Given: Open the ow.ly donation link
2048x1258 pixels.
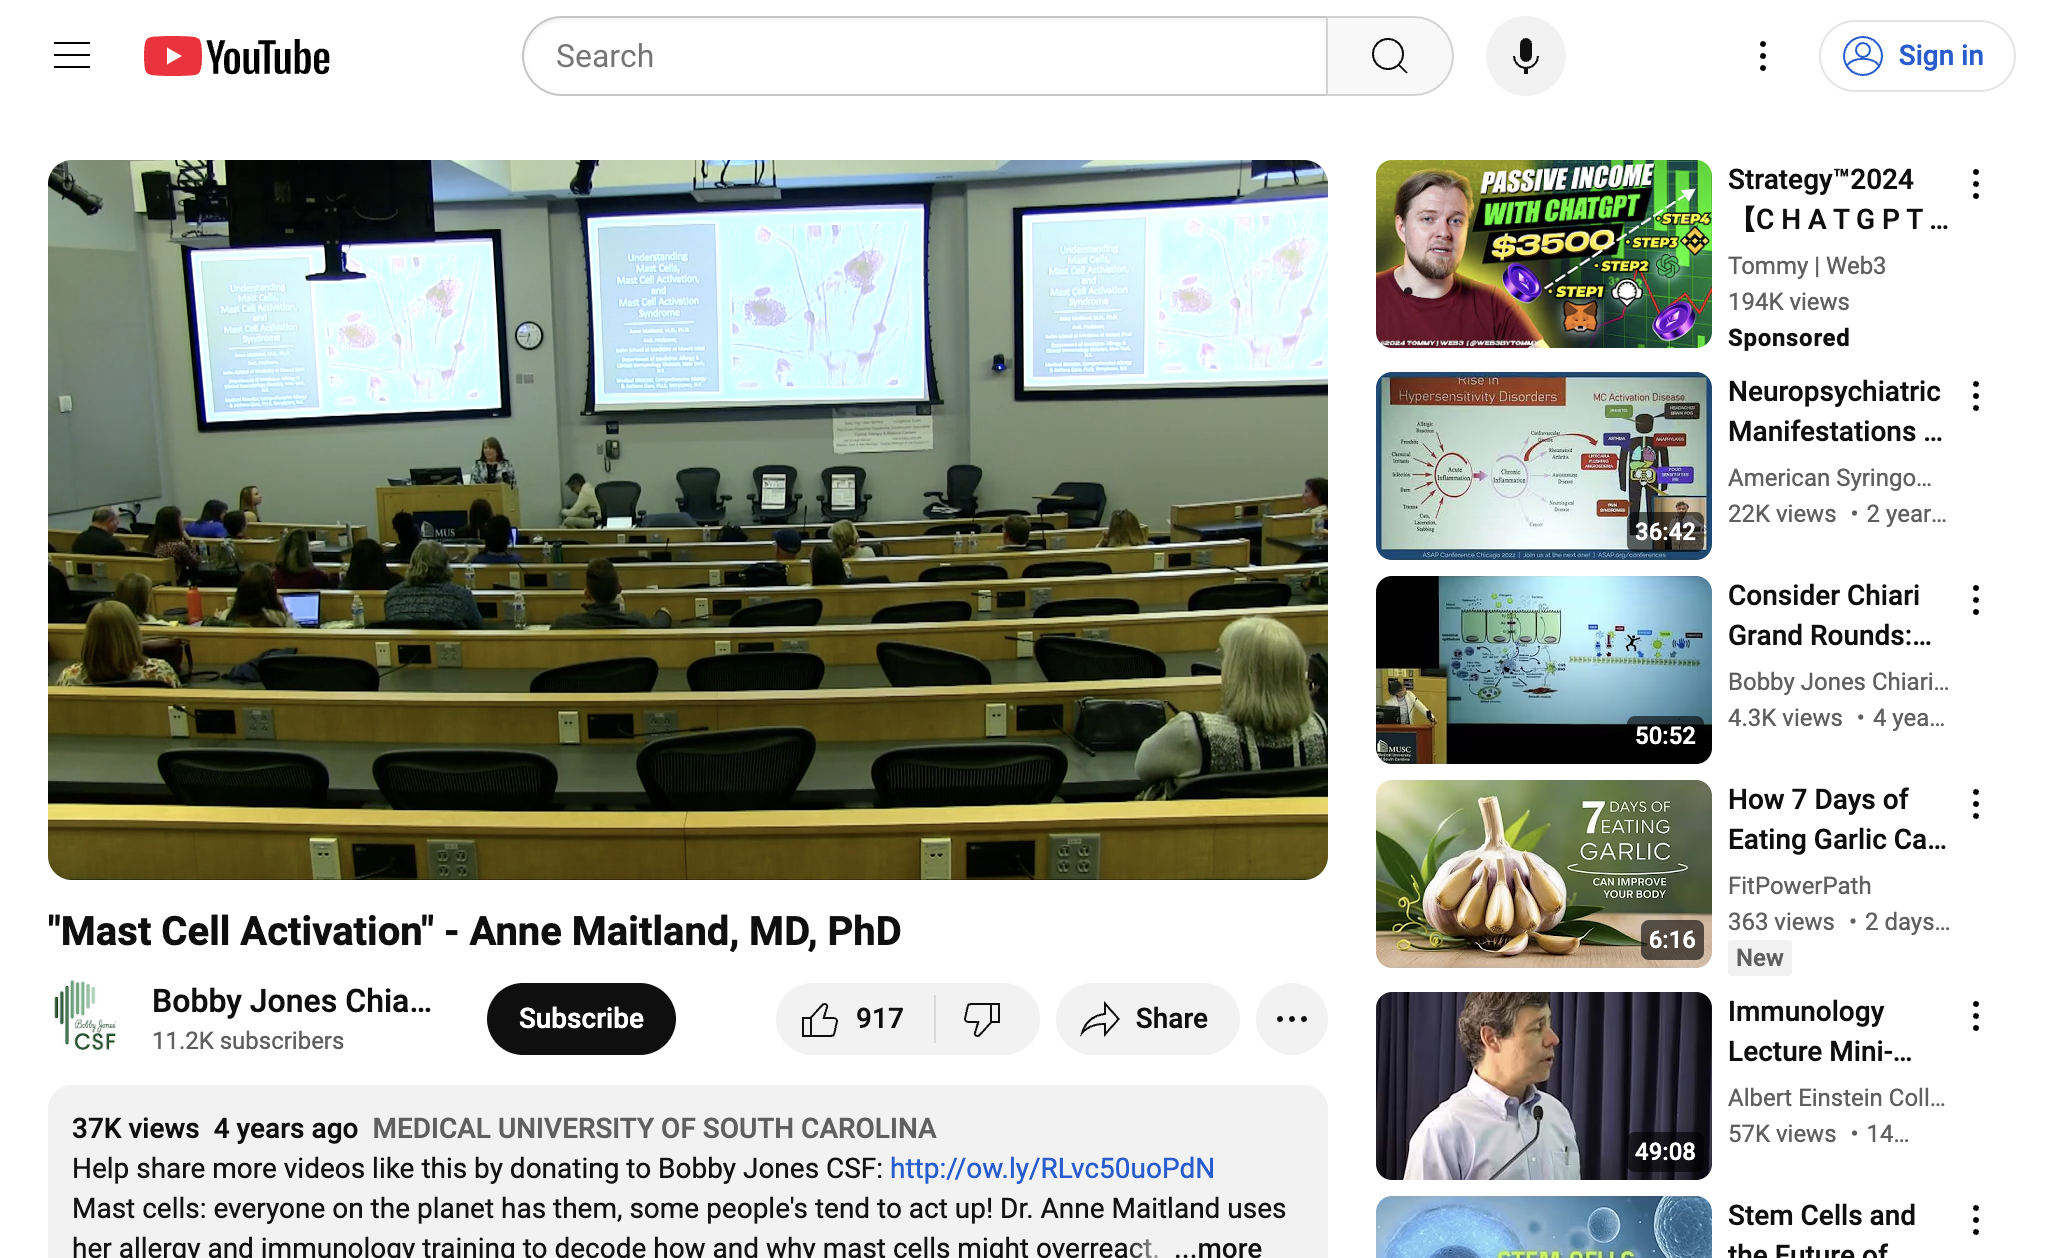Looking at the screenshot, I should click(1052, 1168).
